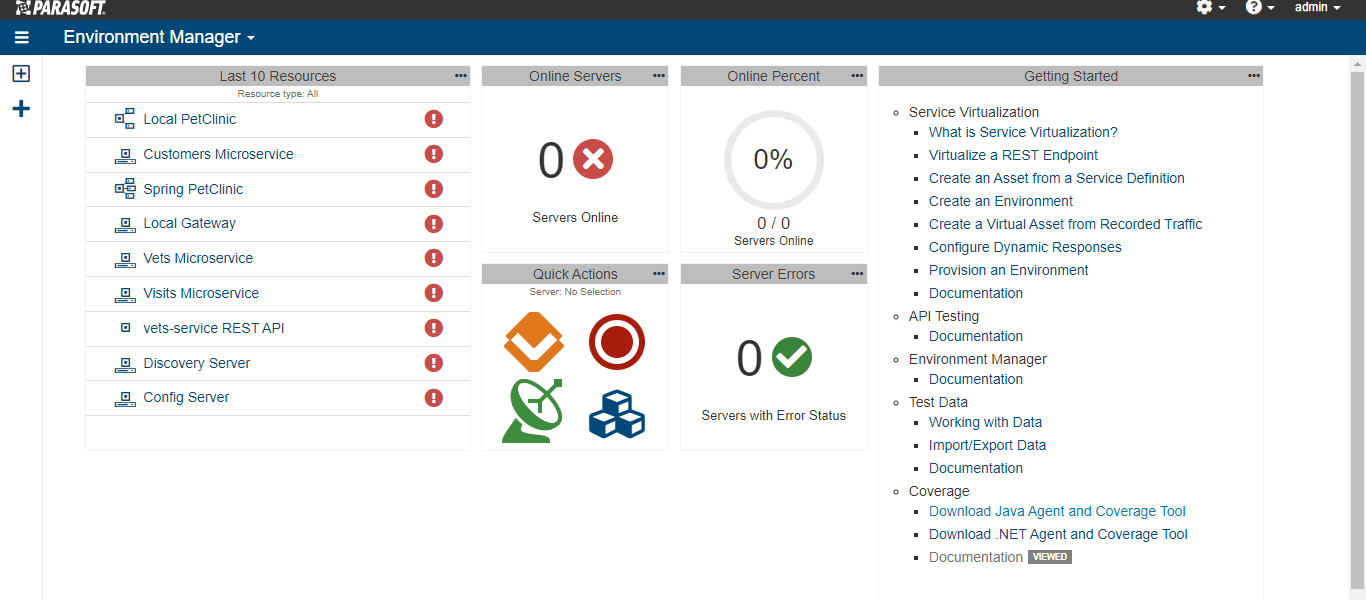1366x600 pixels.
Task: Open Virtualize a REST Endpoint link
Action: click(x=1013, y=155)
